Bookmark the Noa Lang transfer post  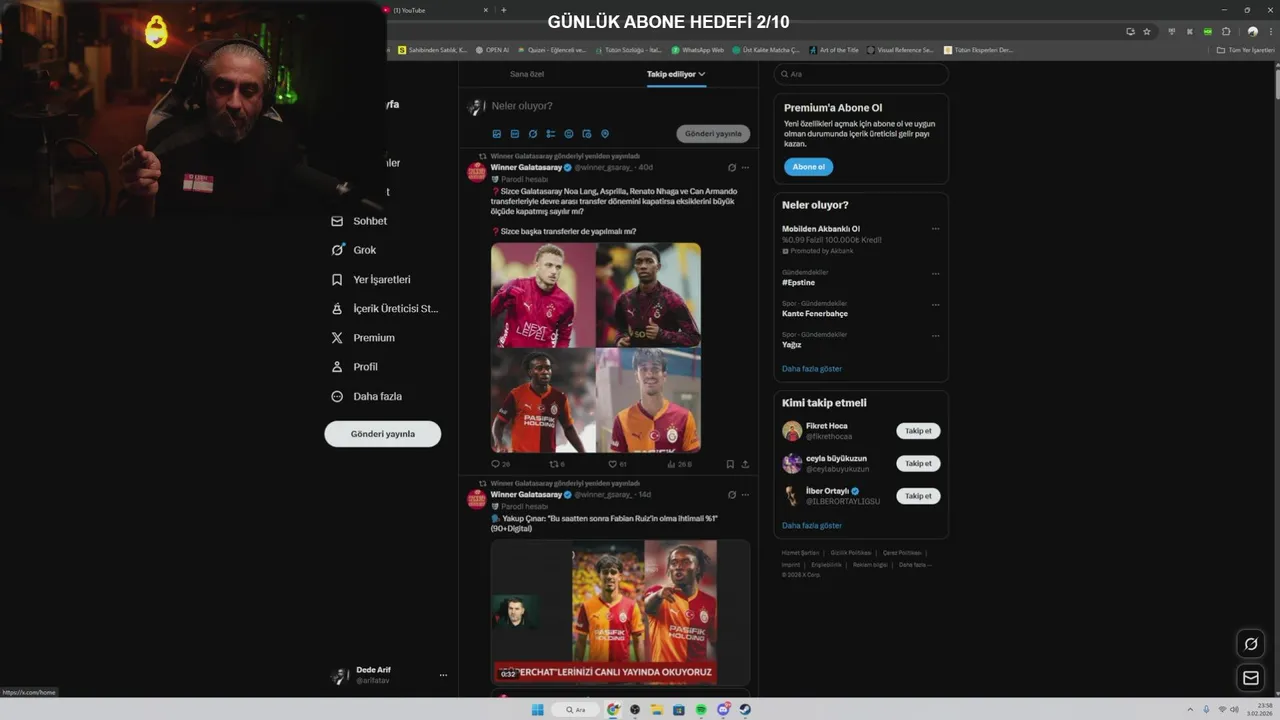730,464
